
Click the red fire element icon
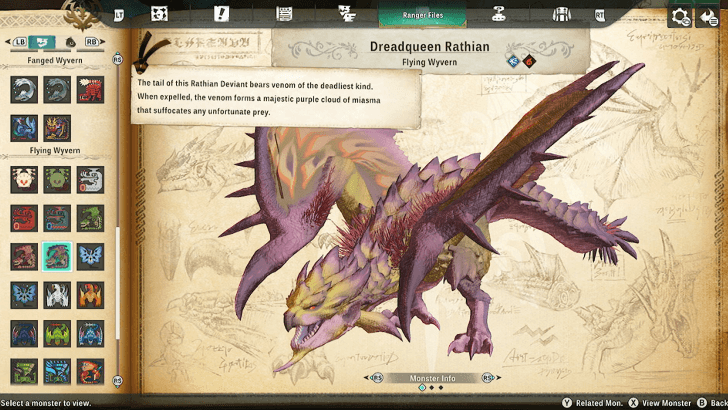[x=529, y=61]
